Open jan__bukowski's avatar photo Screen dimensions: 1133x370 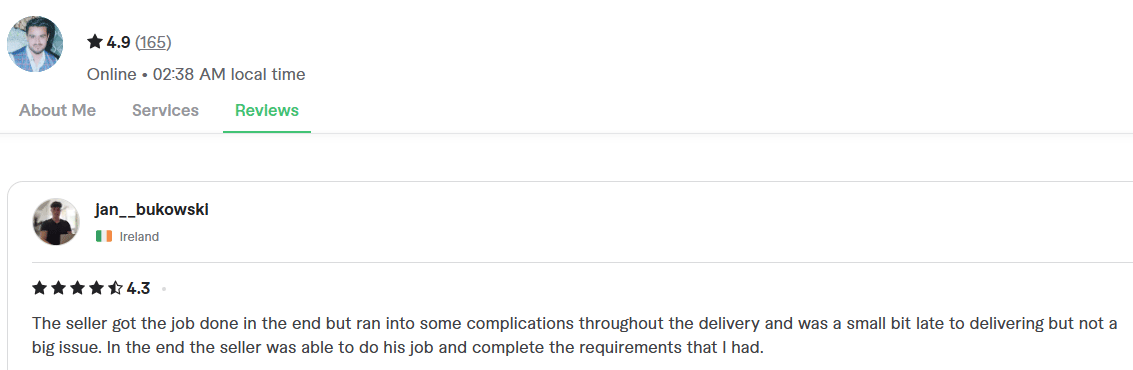click(x=56, y=222)
